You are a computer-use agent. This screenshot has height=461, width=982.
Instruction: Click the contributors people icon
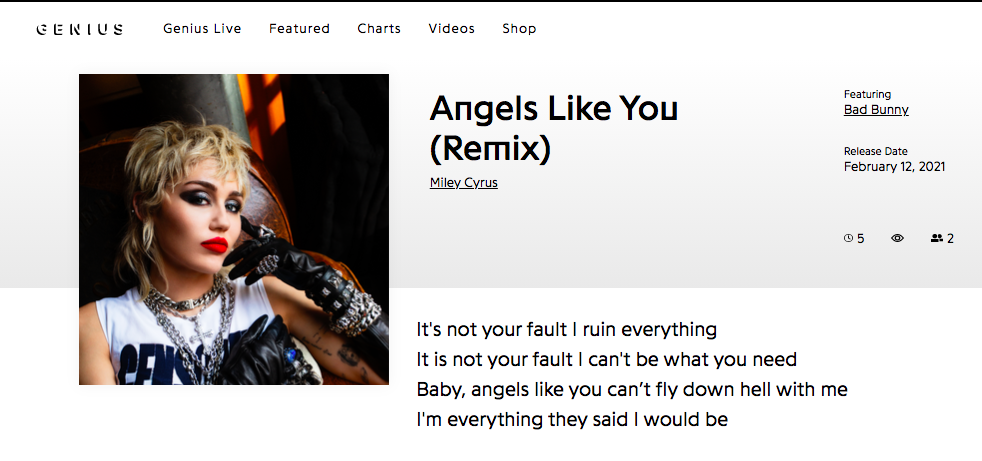coord(937,238)
